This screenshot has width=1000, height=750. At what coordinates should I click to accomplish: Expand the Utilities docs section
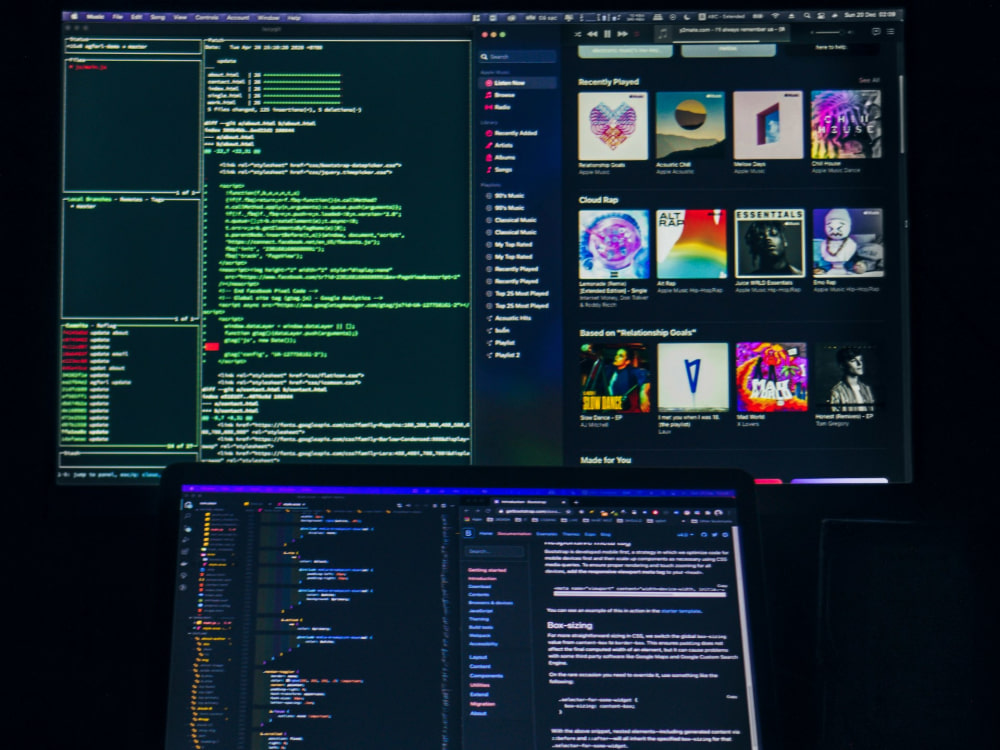[x=480, y=685]
